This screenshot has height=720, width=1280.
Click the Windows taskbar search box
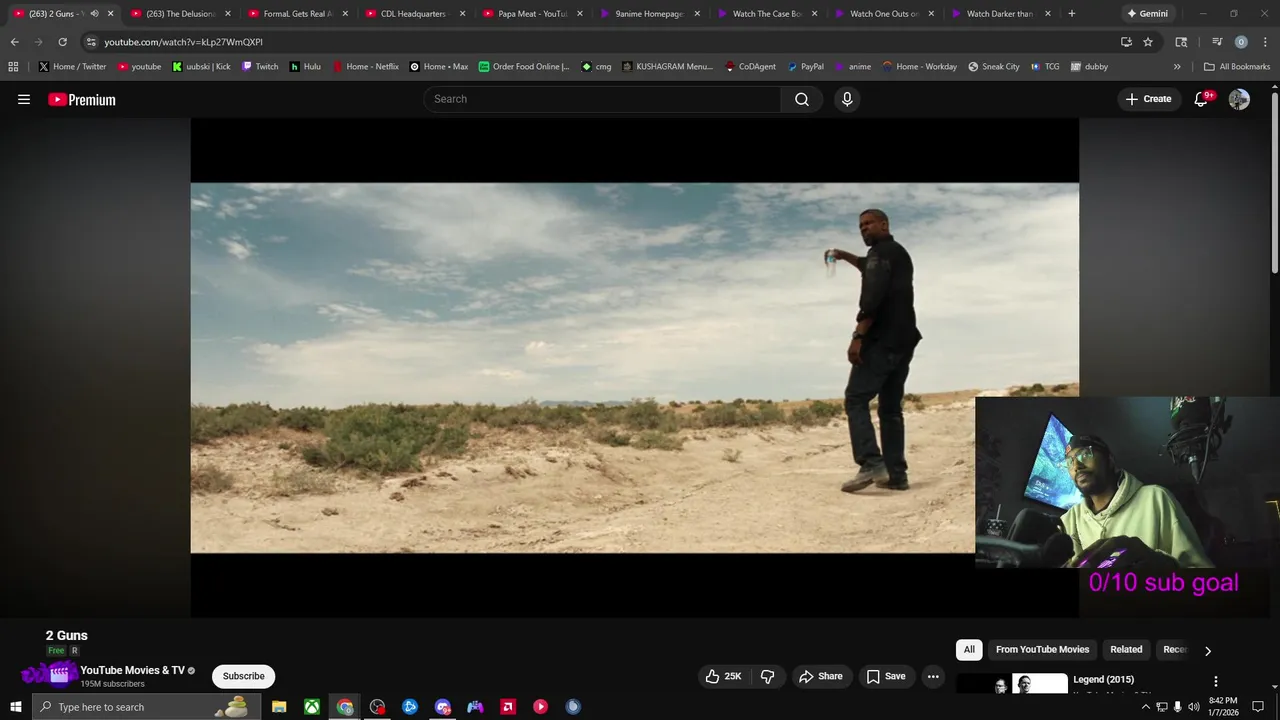pos(146,707)
